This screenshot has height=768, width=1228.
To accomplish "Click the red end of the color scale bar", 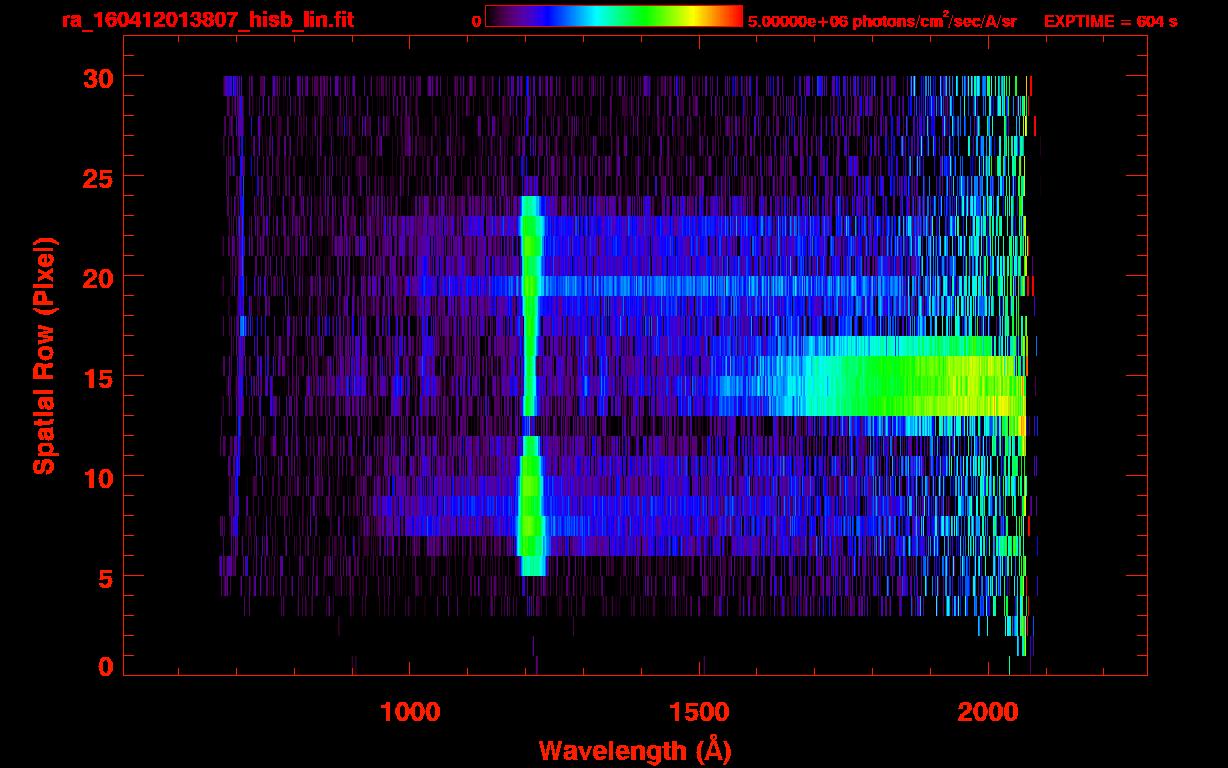I will pos(732,16).
